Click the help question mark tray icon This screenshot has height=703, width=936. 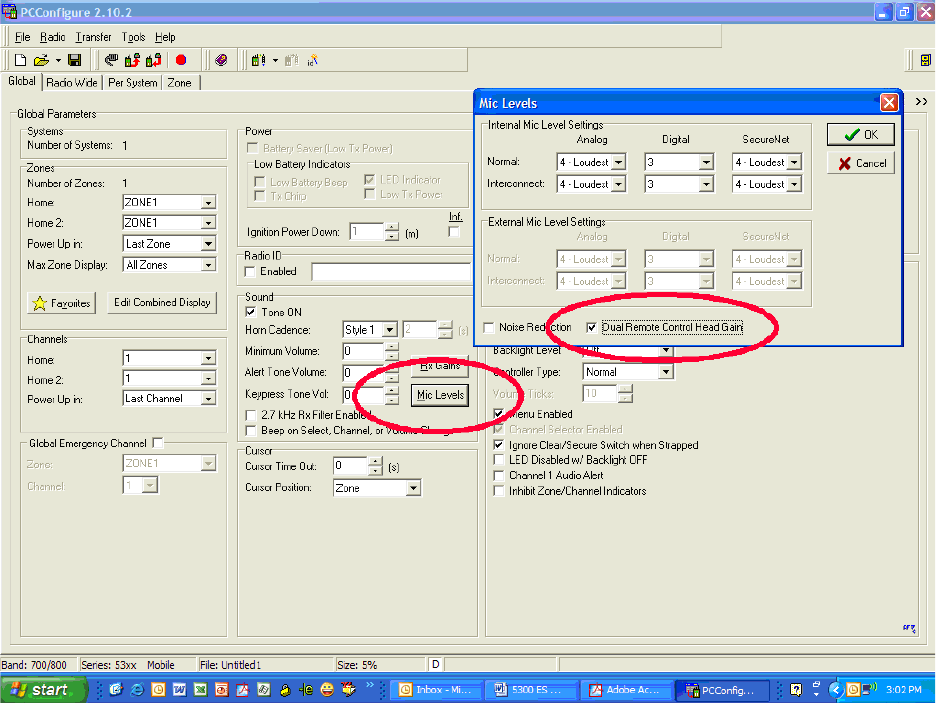(796, 690)
